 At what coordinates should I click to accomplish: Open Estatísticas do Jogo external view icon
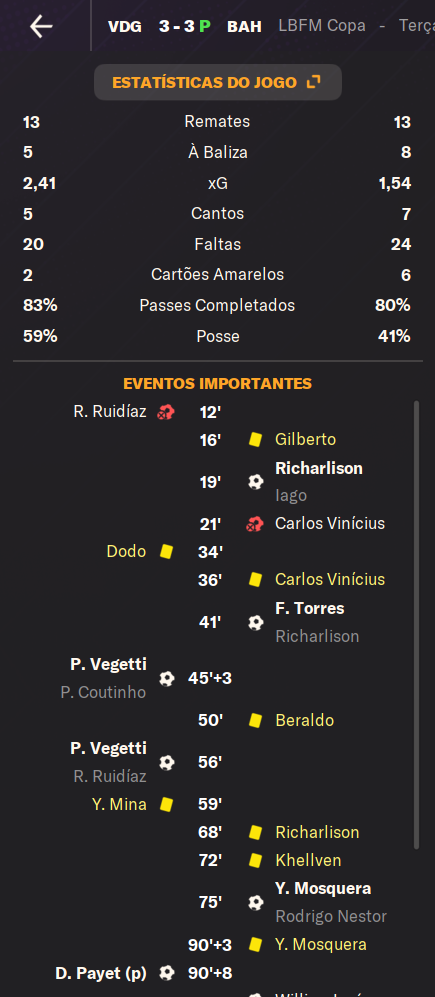click(314, 82)
